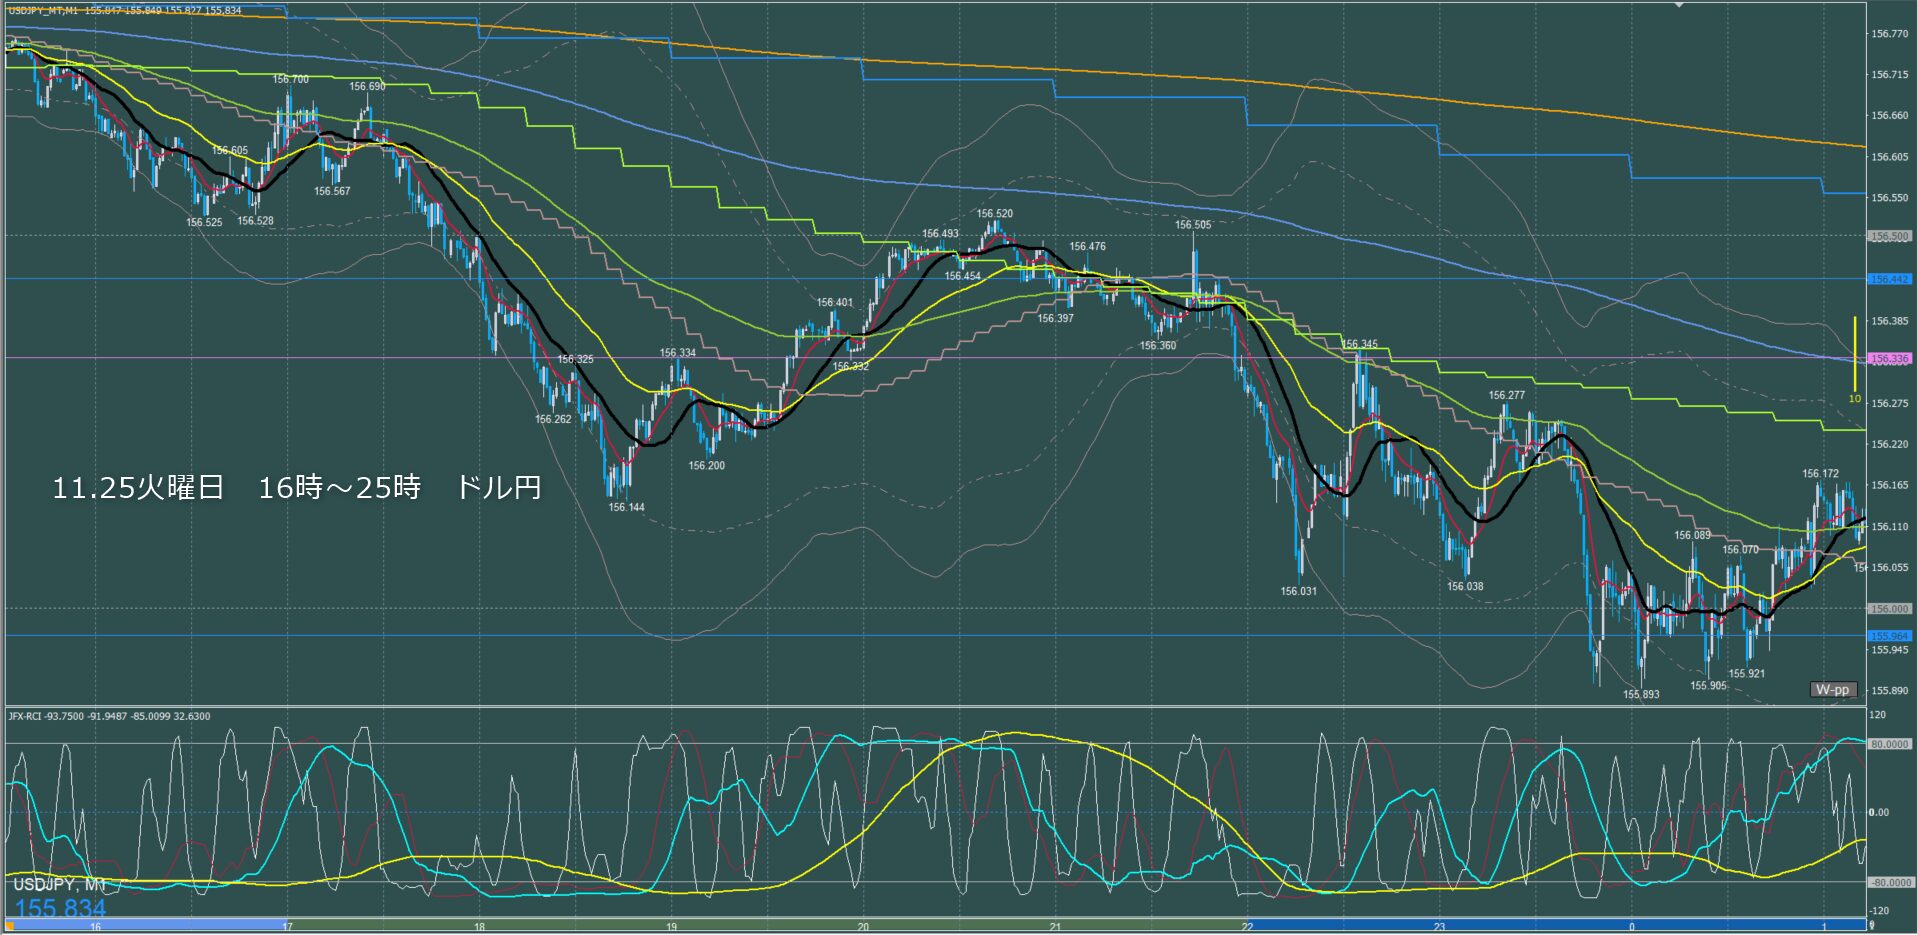Click the orange square on the time axis
Viewport: 1917px width, 935px height.
(x=9, y=927)
